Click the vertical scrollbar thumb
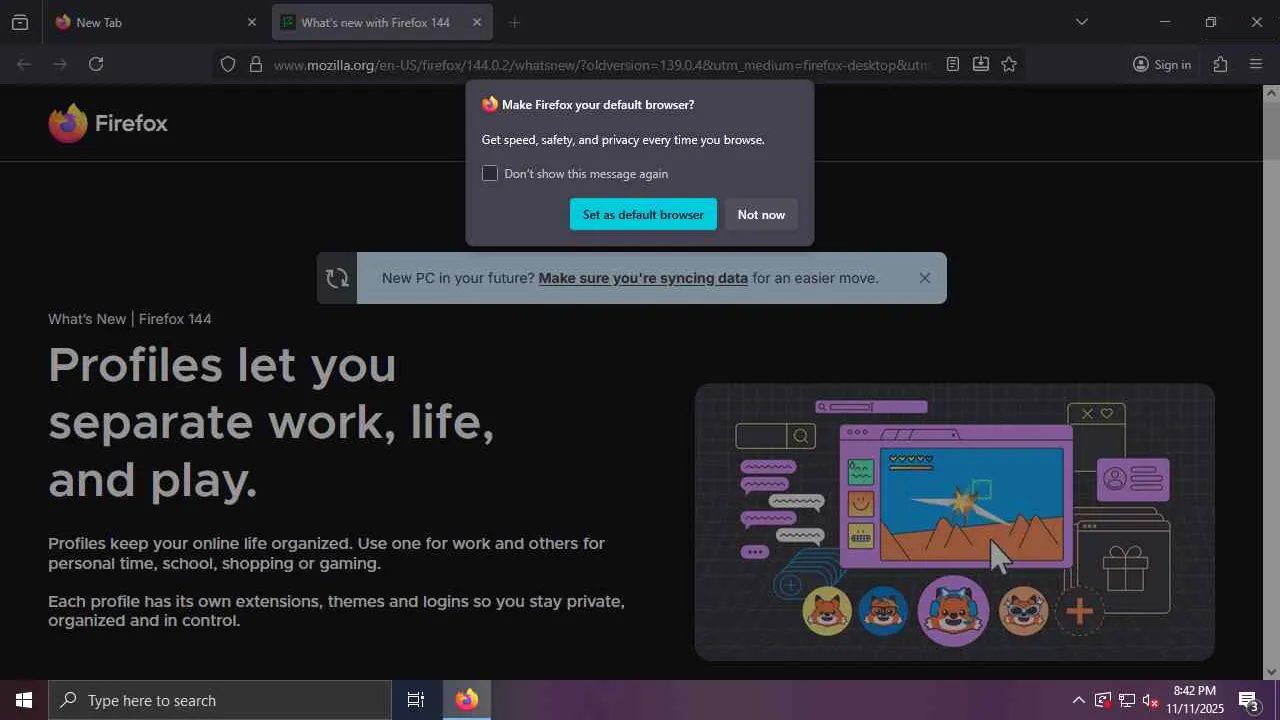The height and width of the screenshot is (720, 1280). point(1271,130)
